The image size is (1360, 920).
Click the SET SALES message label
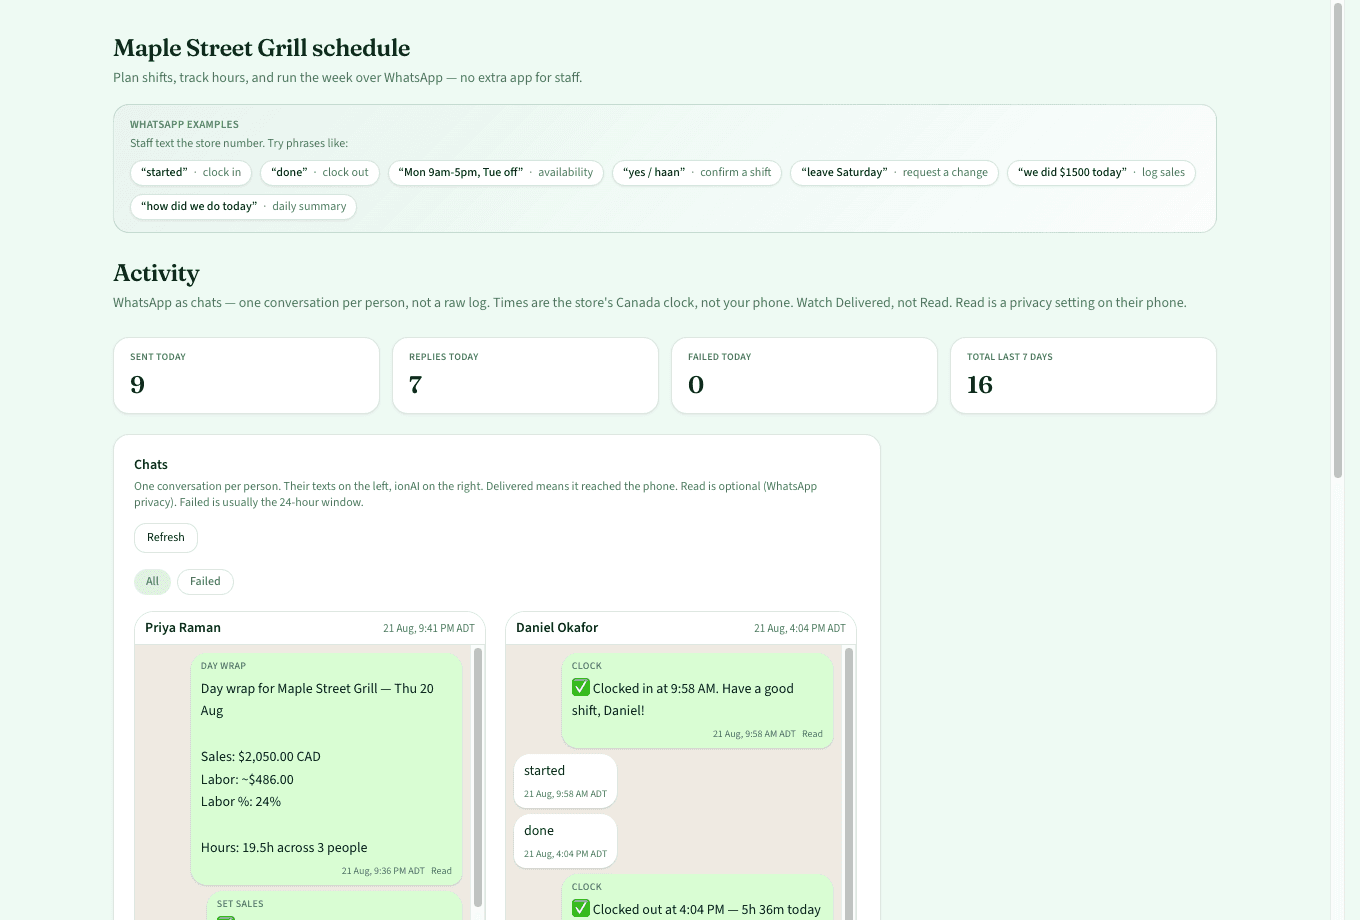[240, 904]
